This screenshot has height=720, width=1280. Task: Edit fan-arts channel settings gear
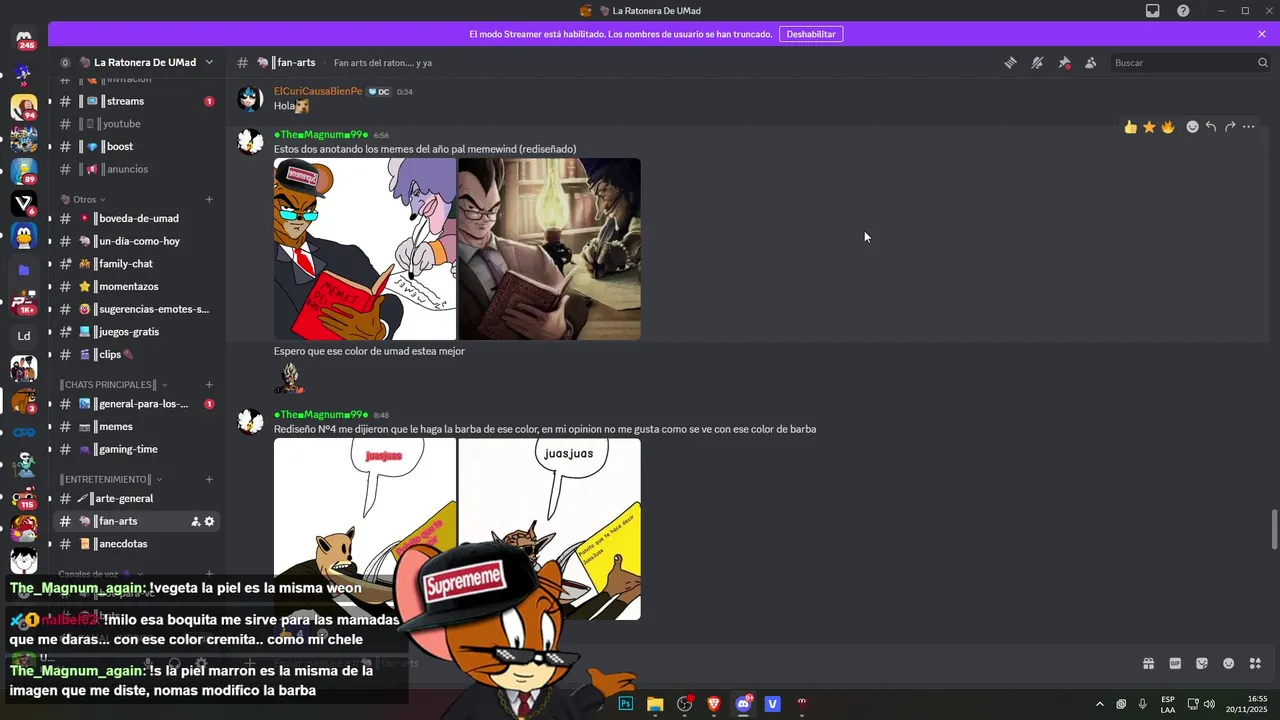point(209,521)
